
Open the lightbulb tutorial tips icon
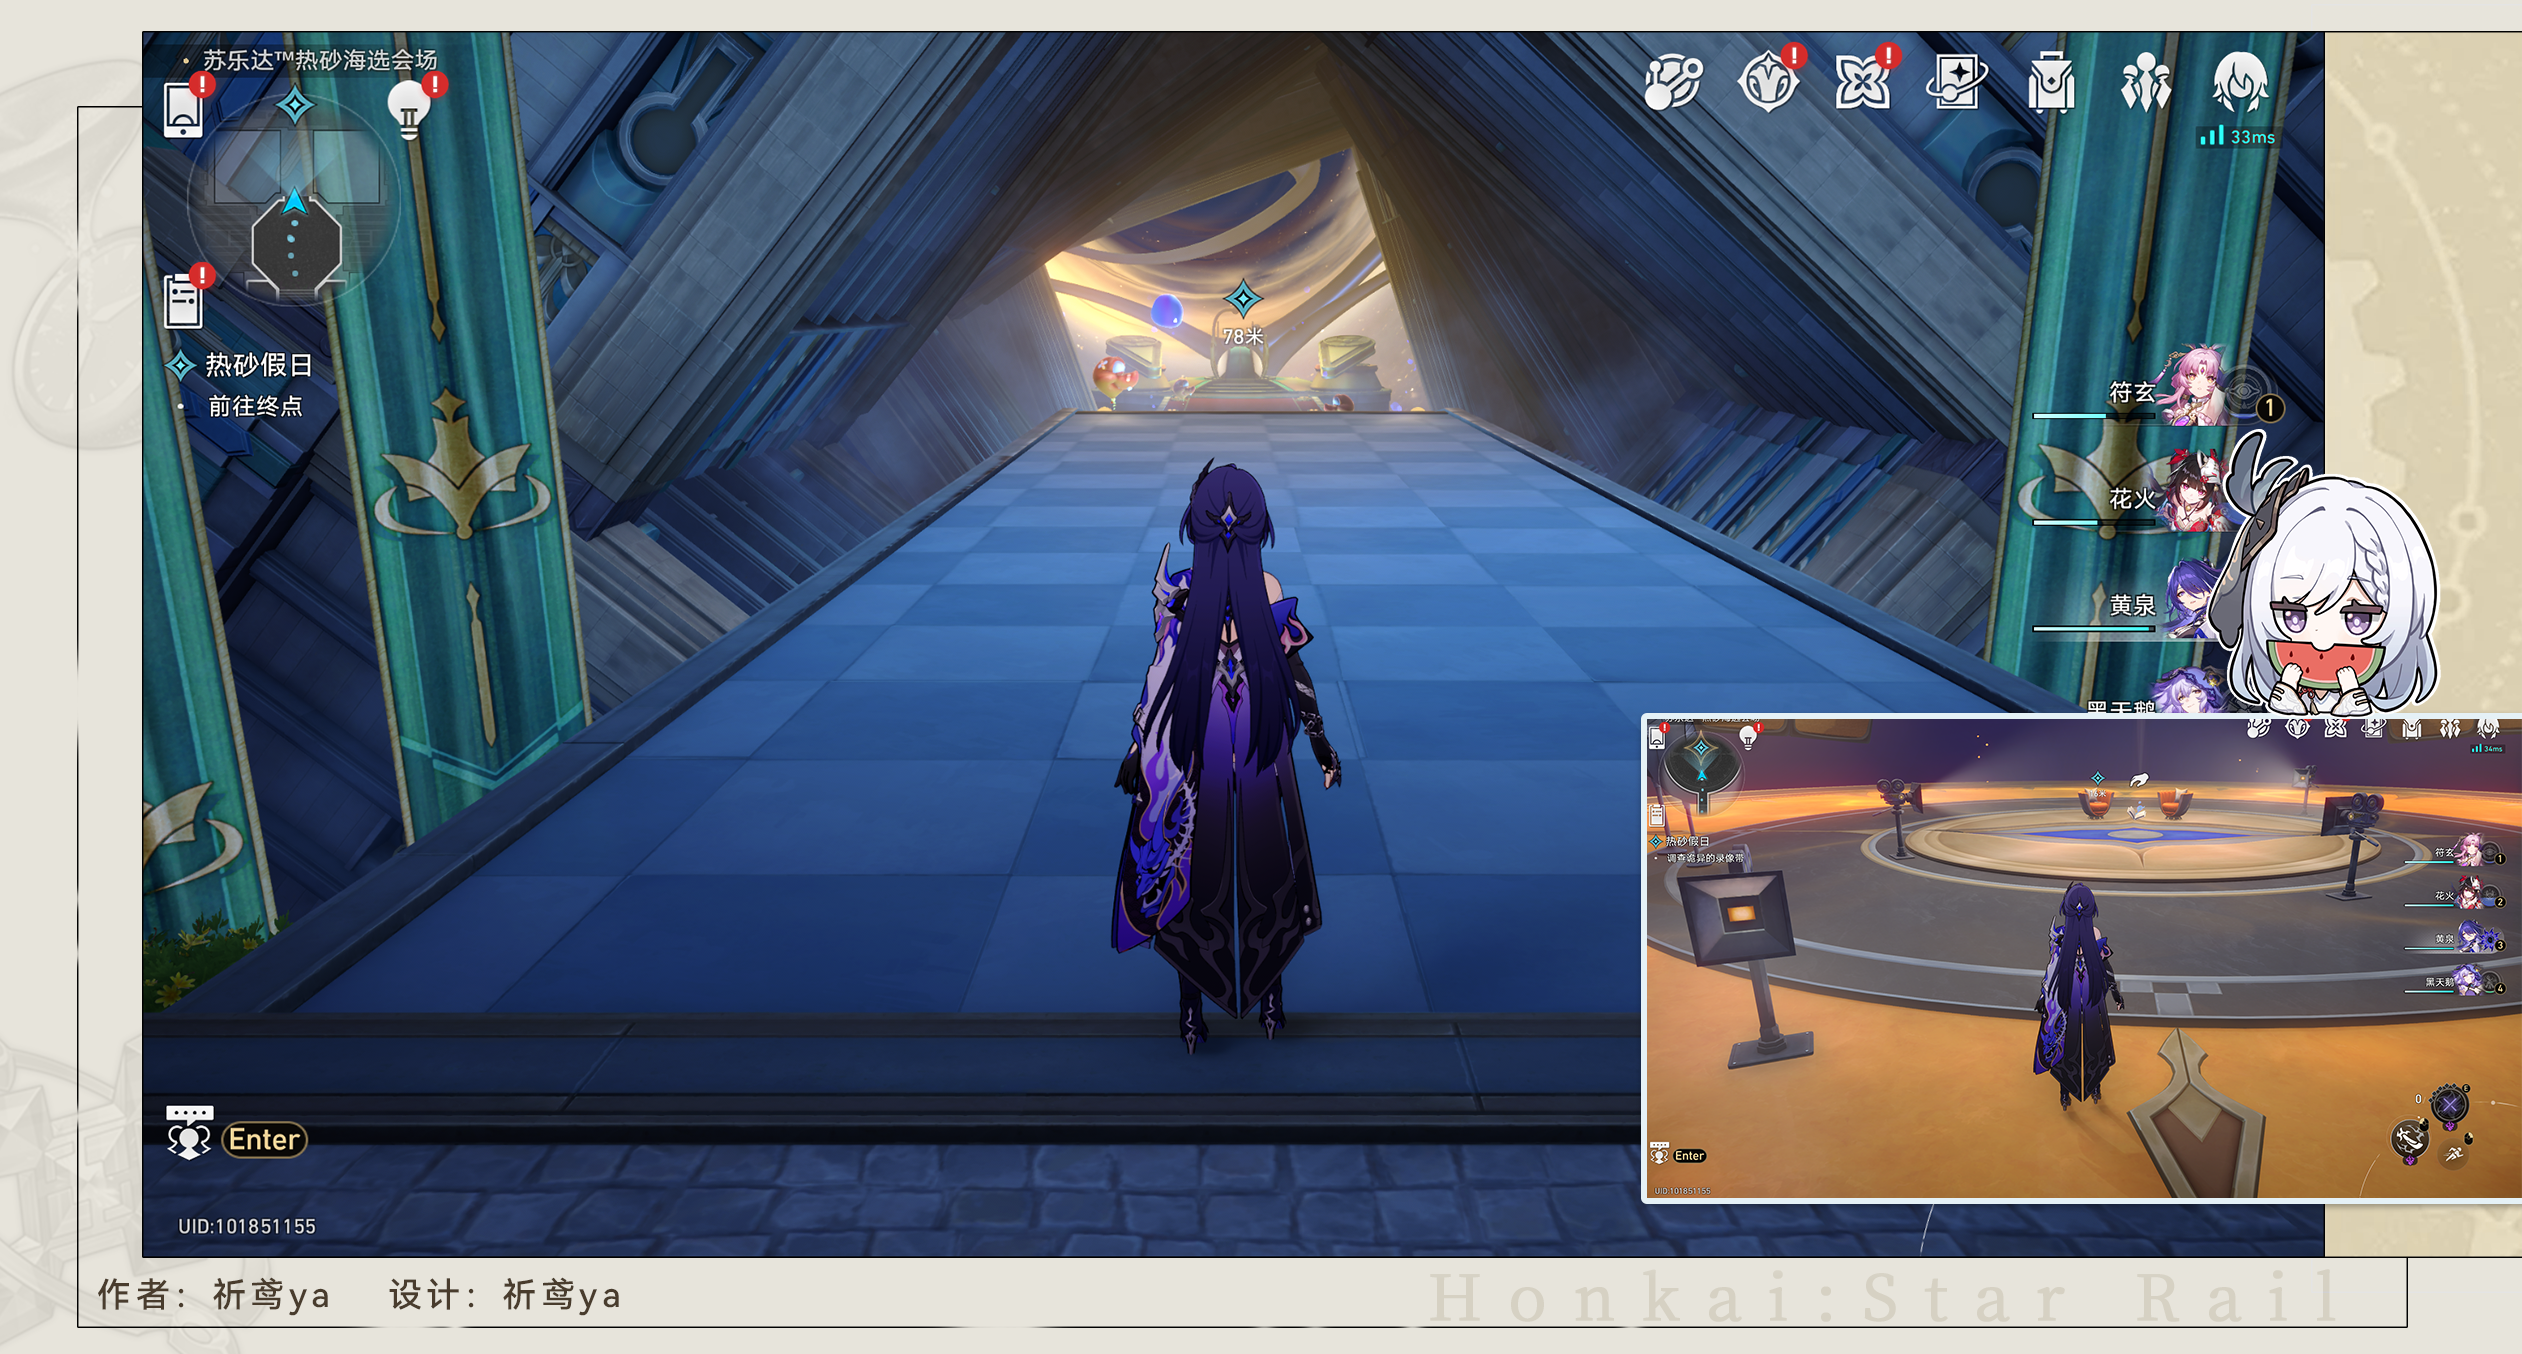[x=409, y=108]
